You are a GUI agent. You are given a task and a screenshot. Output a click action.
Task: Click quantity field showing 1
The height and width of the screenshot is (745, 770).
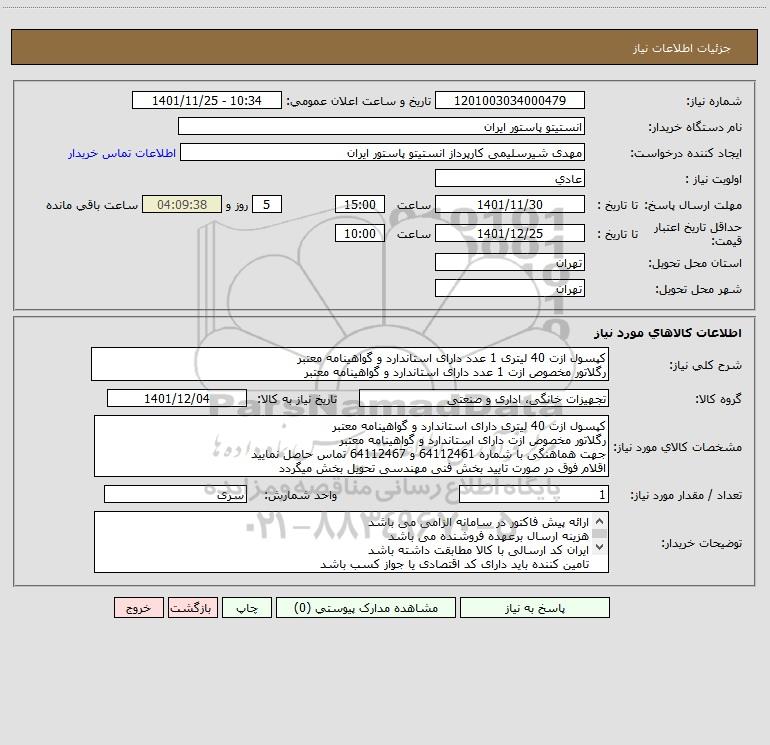pyautogui.click(x=534, y=495)
